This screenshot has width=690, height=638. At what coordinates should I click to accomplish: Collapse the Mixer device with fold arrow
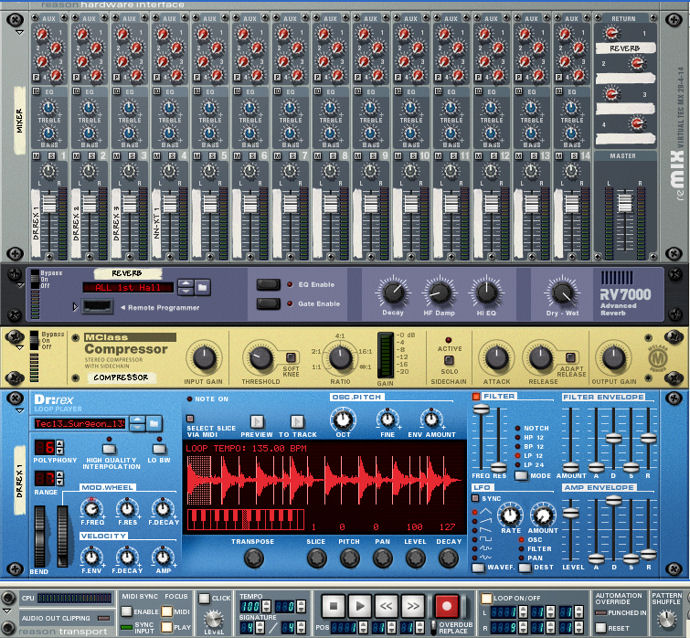19,33
